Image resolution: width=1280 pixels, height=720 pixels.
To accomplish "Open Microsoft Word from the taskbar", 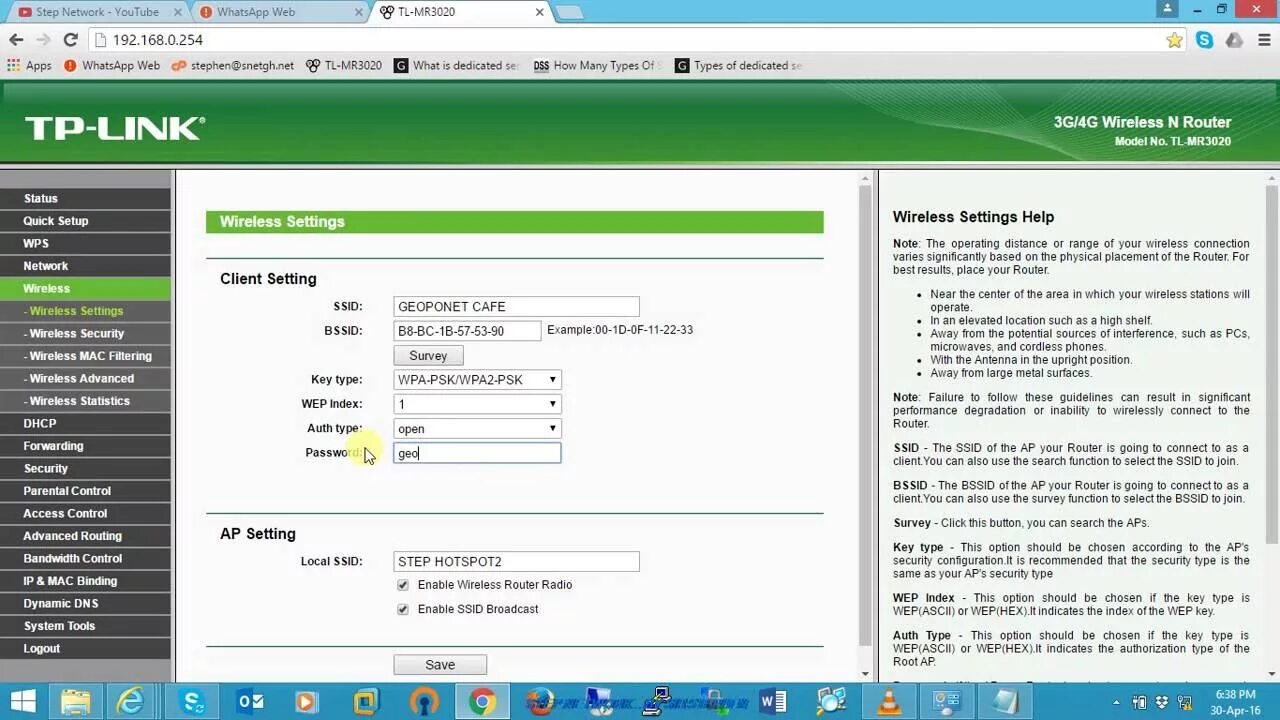I will [x=772, y=701].
